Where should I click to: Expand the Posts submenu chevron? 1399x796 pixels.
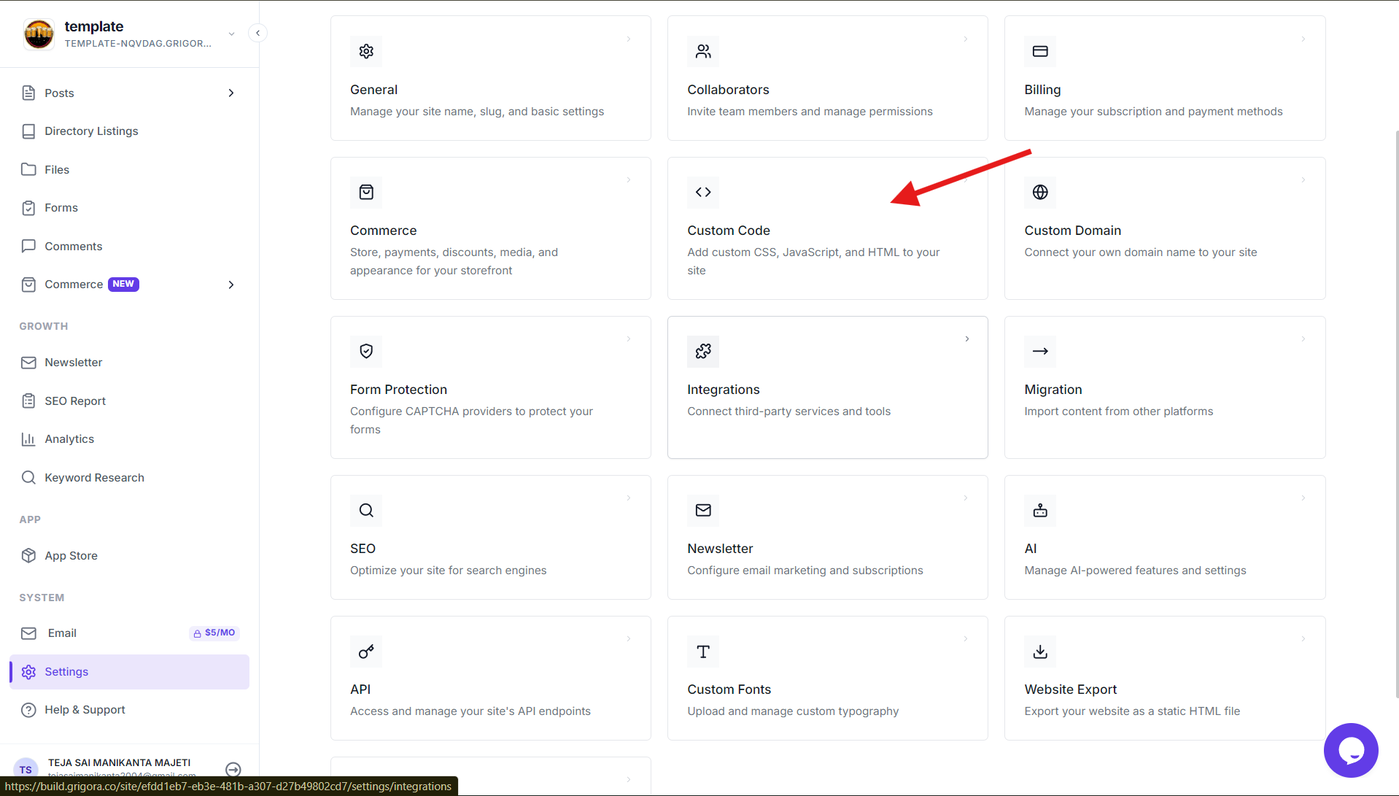coord(231,93)
